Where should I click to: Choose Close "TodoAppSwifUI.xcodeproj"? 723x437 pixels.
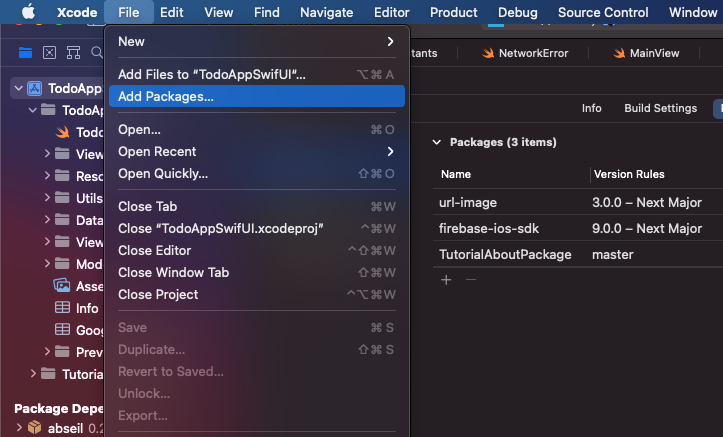257,228
